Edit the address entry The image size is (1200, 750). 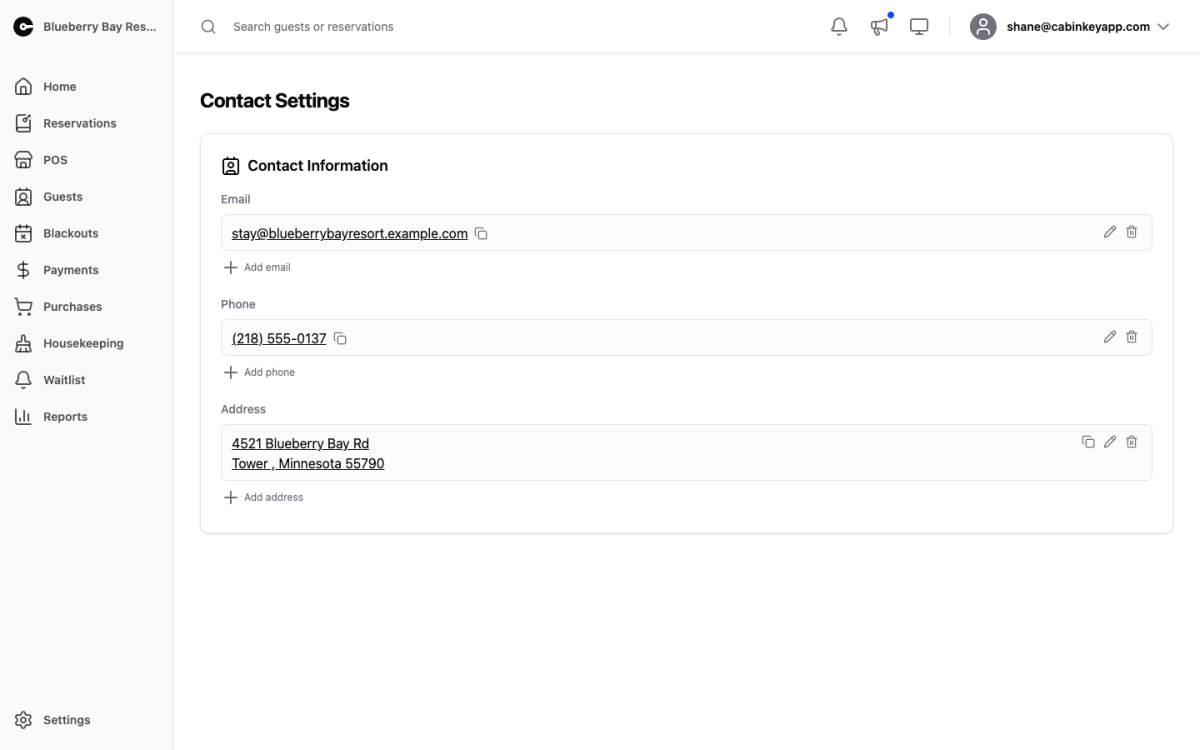(x=1110, y=442)
